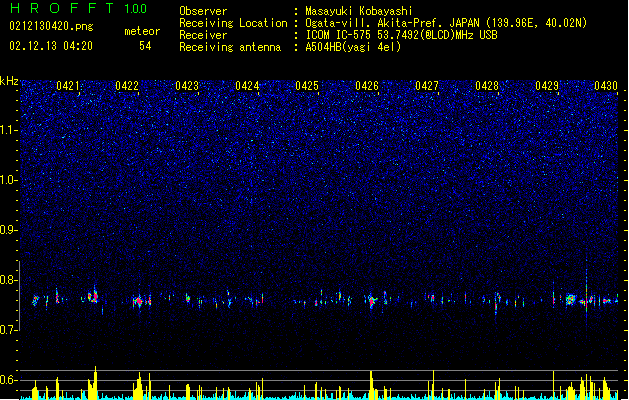629x400 pixels.
Task: Click the Observer label
Action: click(x=203, y=11)
